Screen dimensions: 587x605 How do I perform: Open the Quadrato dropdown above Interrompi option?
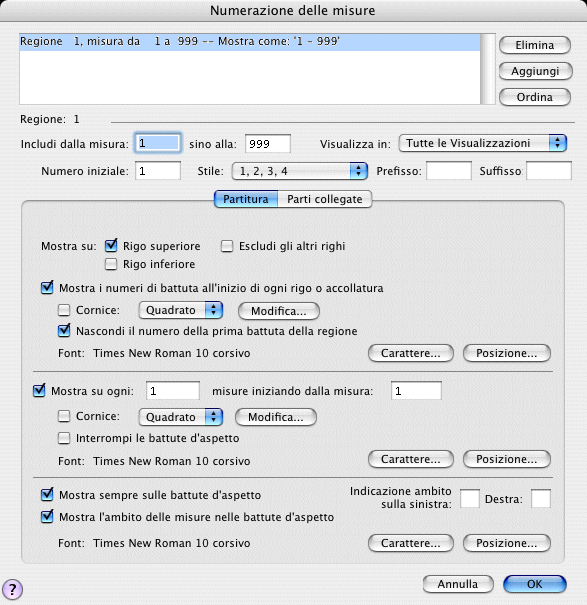click(181, 417)
